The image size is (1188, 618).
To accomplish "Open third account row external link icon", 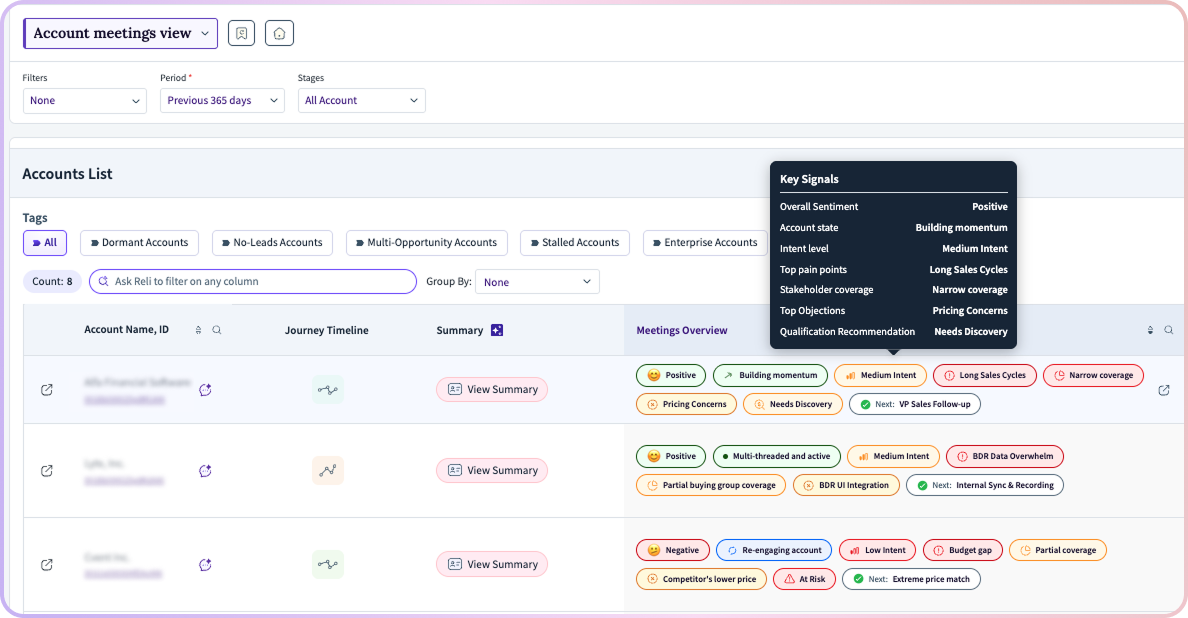I will pyautogui.click(x=47, y=565).
